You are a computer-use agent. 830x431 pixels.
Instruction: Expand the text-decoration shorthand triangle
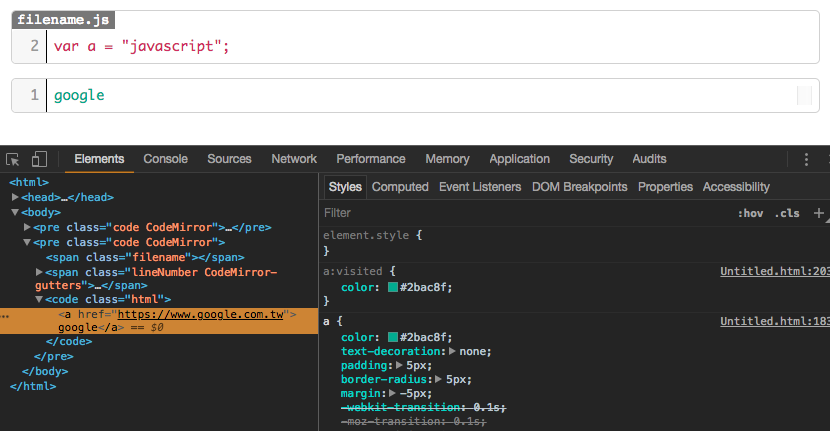click(x=453, y=351)
